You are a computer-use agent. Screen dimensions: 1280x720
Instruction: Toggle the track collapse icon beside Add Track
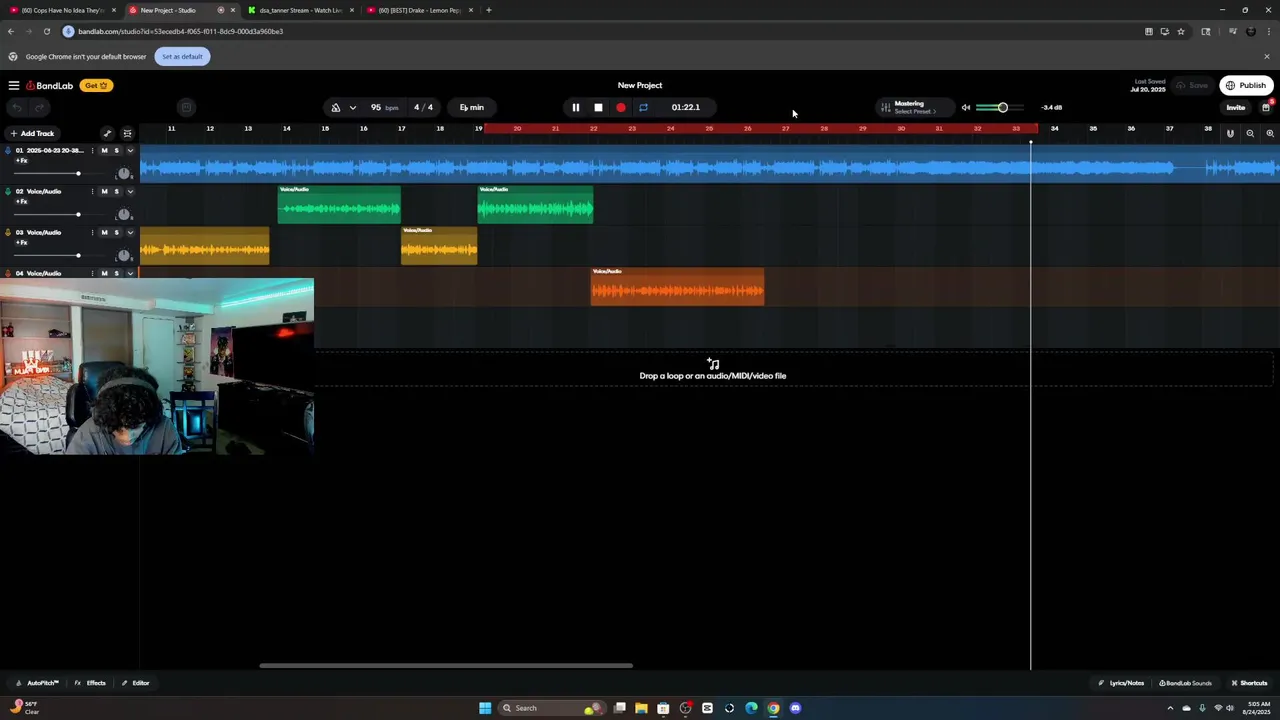tap(127, 134)
